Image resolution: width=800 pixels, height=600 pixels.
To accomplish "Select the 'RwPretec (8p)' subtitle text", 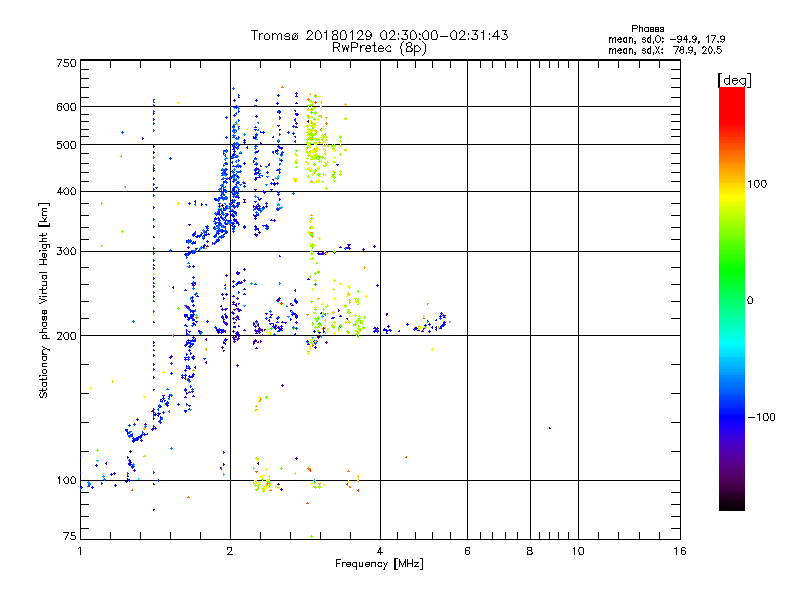I will pos(379,48).
